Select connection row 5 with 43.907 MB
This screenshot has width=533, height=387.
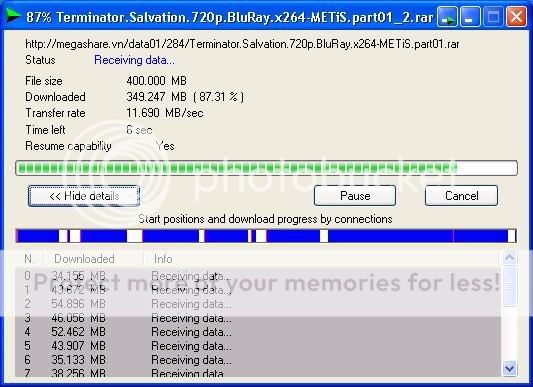258,346
